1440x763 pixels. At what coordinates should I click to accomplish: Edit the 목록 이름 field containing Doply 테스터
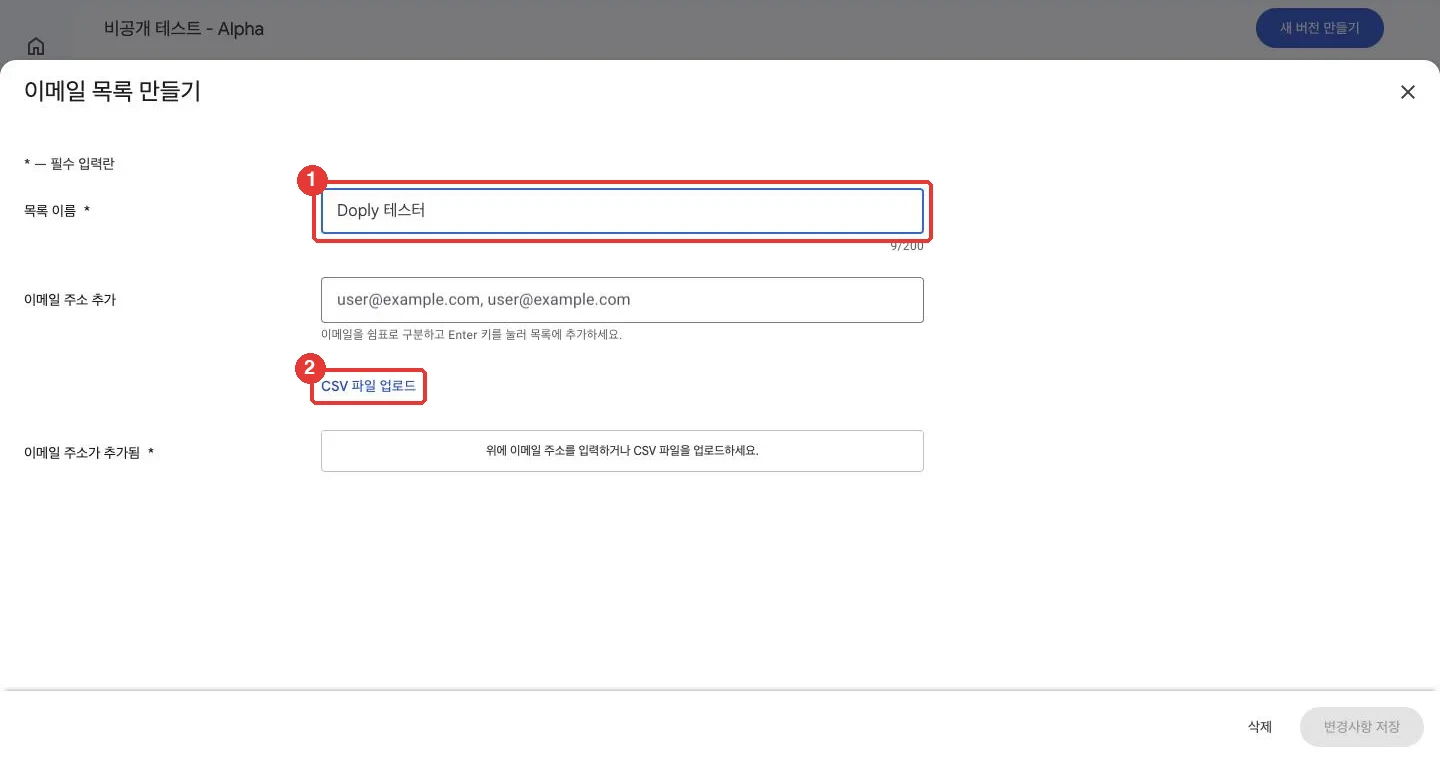[x=622, y=211]
